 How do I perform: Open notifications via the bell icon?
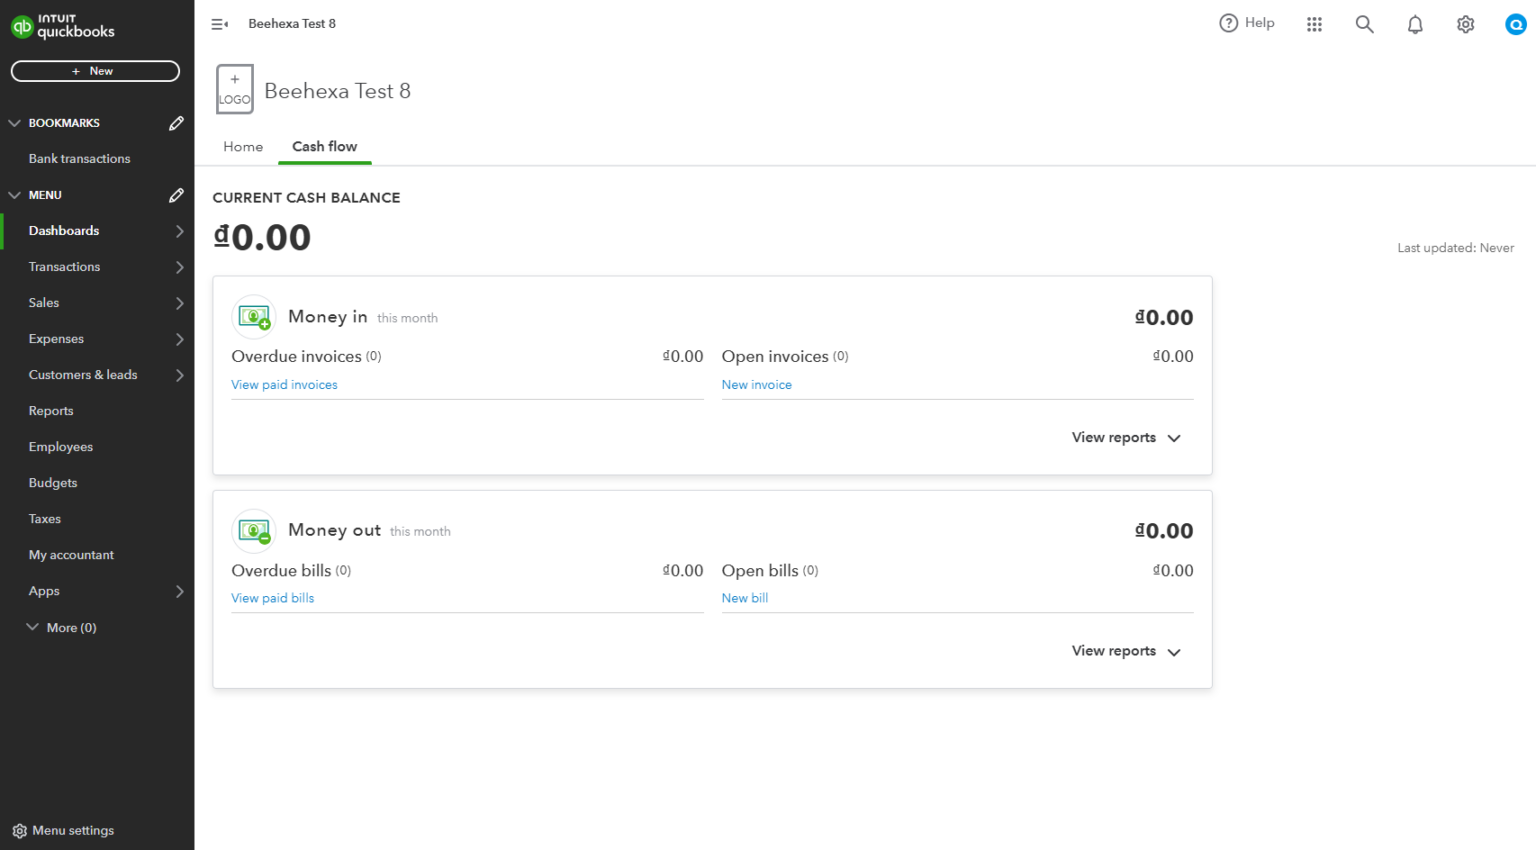(1415, 23)
